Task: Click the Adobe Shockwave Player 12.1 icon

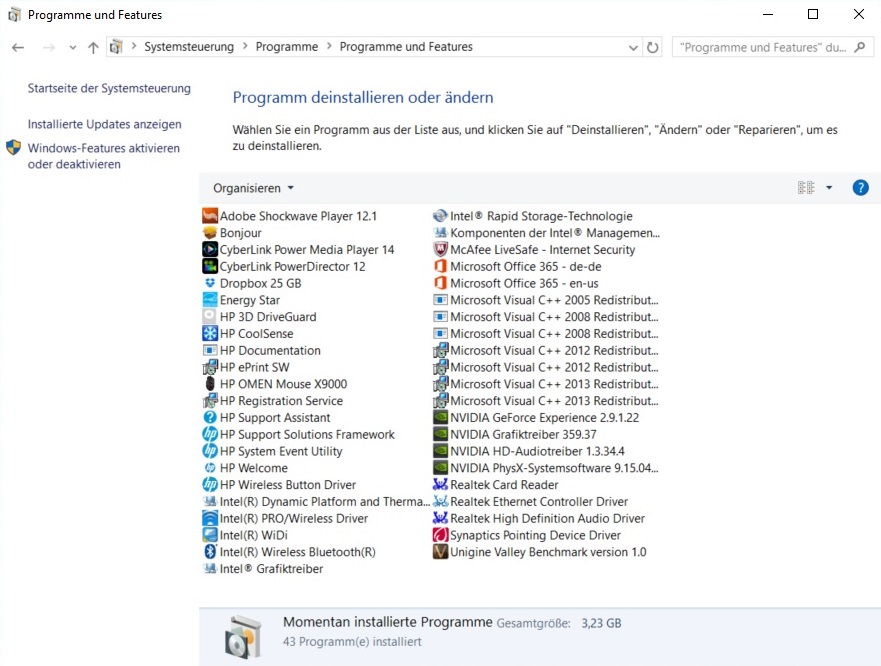Action: [x=210, y=216]
